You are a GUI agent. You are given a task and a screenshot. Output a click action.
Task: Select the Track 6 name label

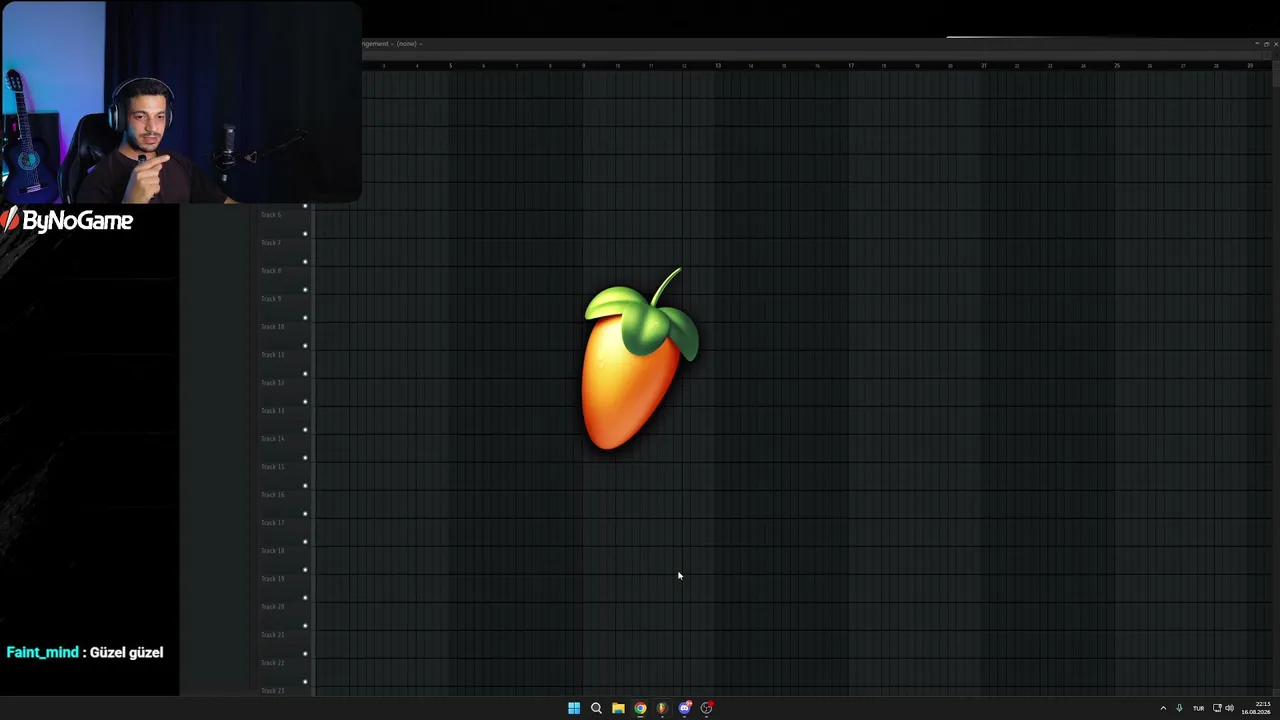tap(271, 215)
